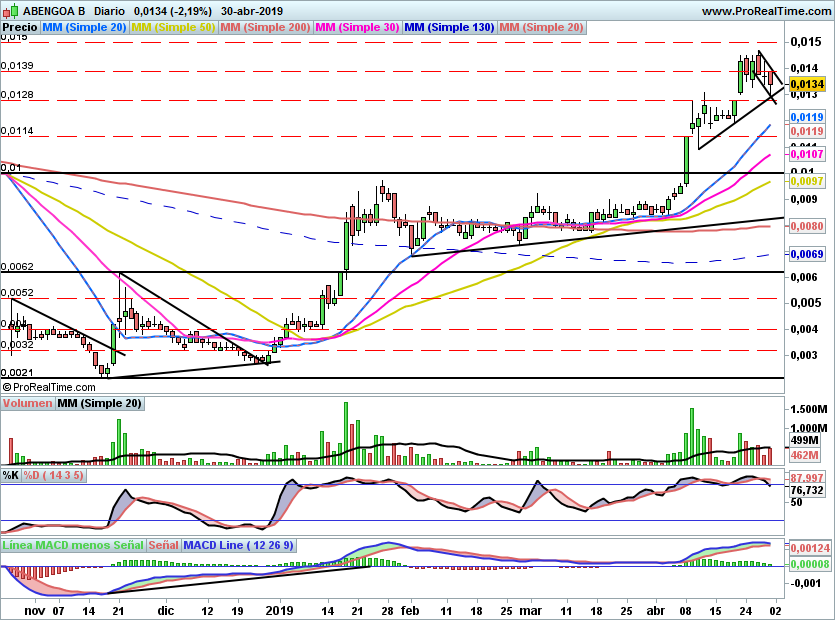Select the MM (Simple 130) label
Viewport: 835px width, 620px height.
pos(449,27)
